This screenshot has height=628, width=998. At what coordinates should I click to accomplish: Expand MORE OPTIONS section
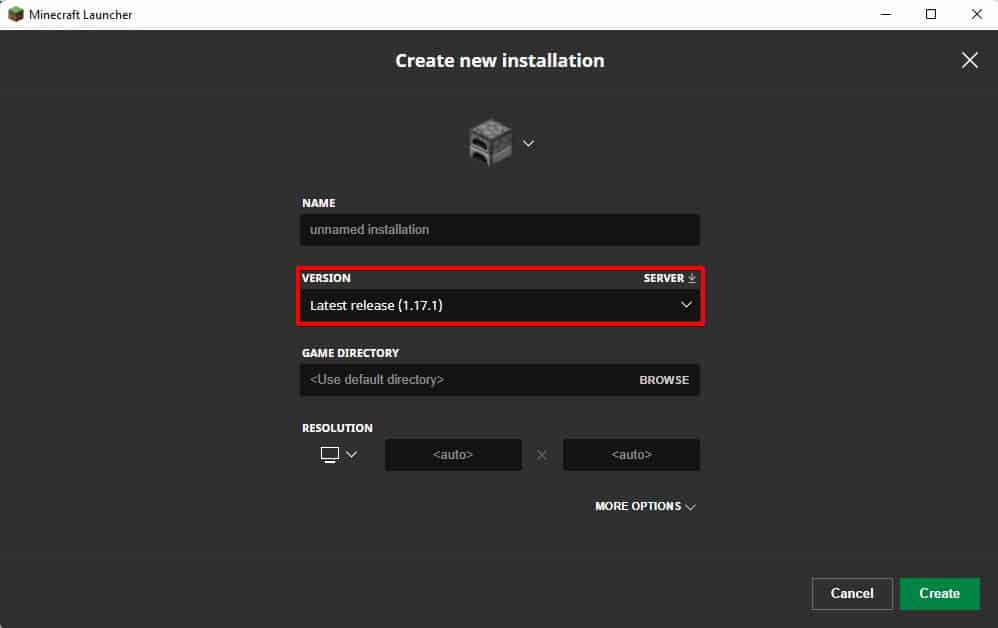(x=645, y=506)
